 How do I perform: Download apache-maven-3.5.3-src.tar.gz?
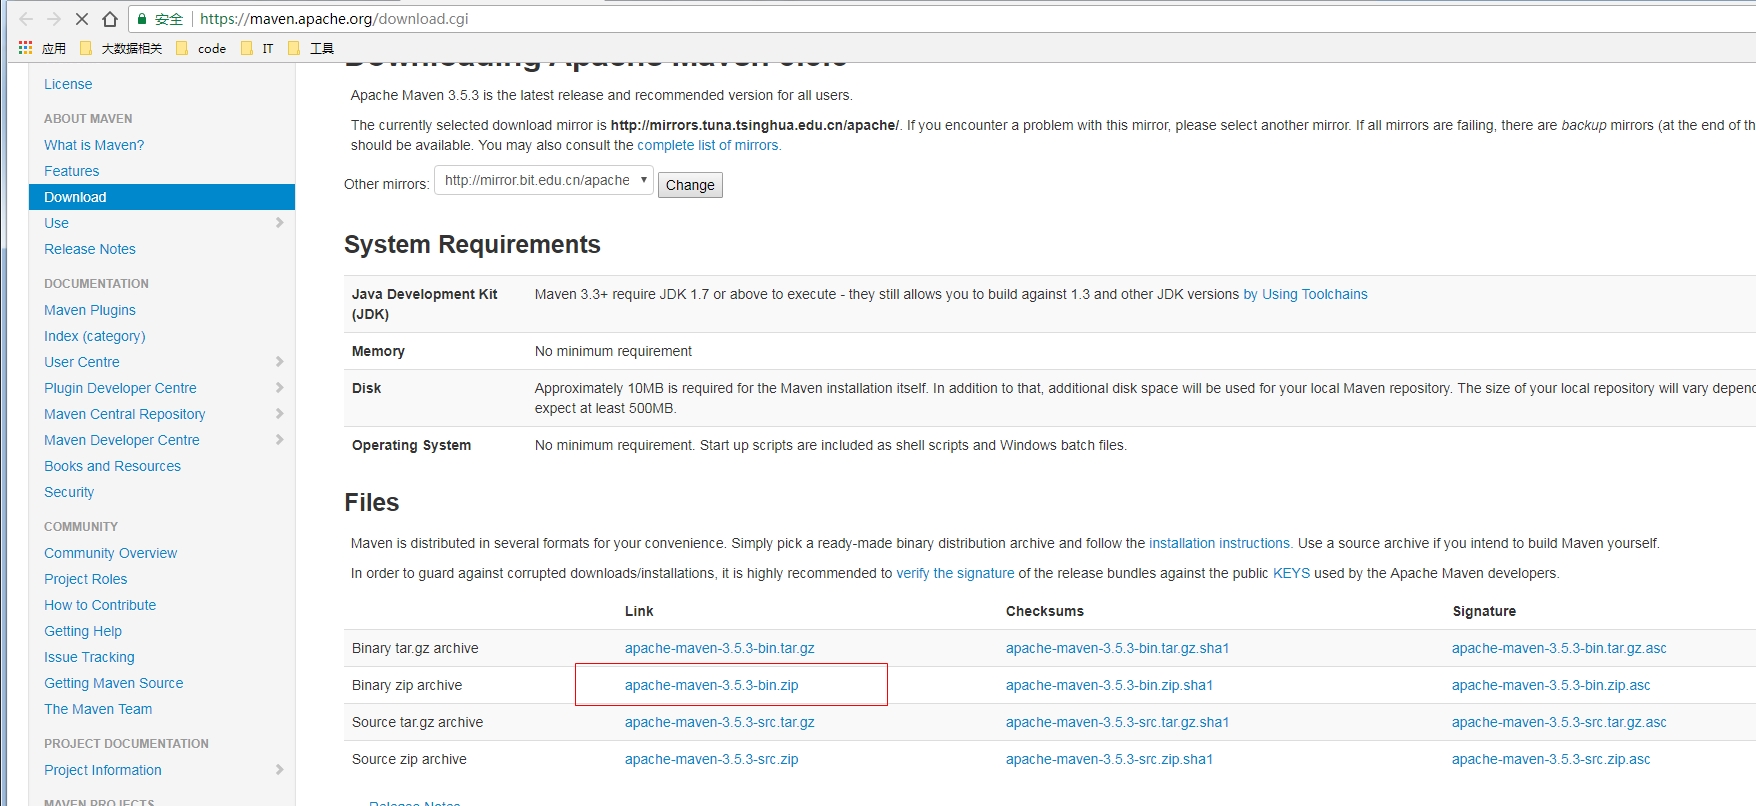(x=720, y=722)
